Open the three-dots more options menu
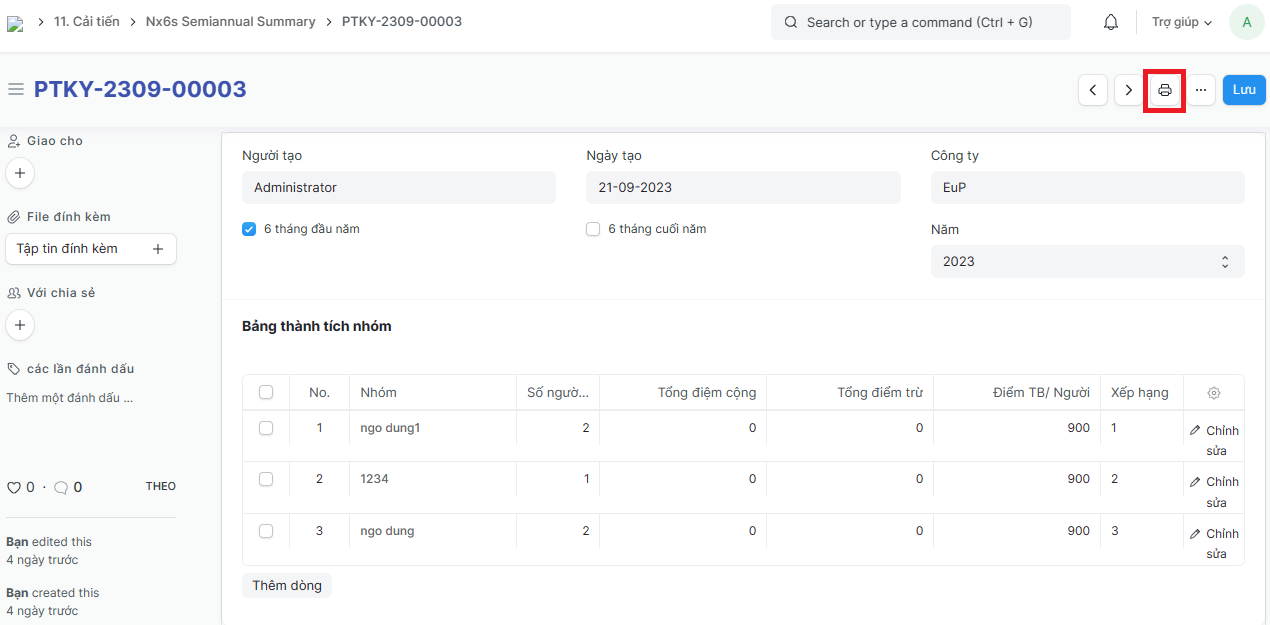1270x625 pixels. click(x=1200, y=90)
